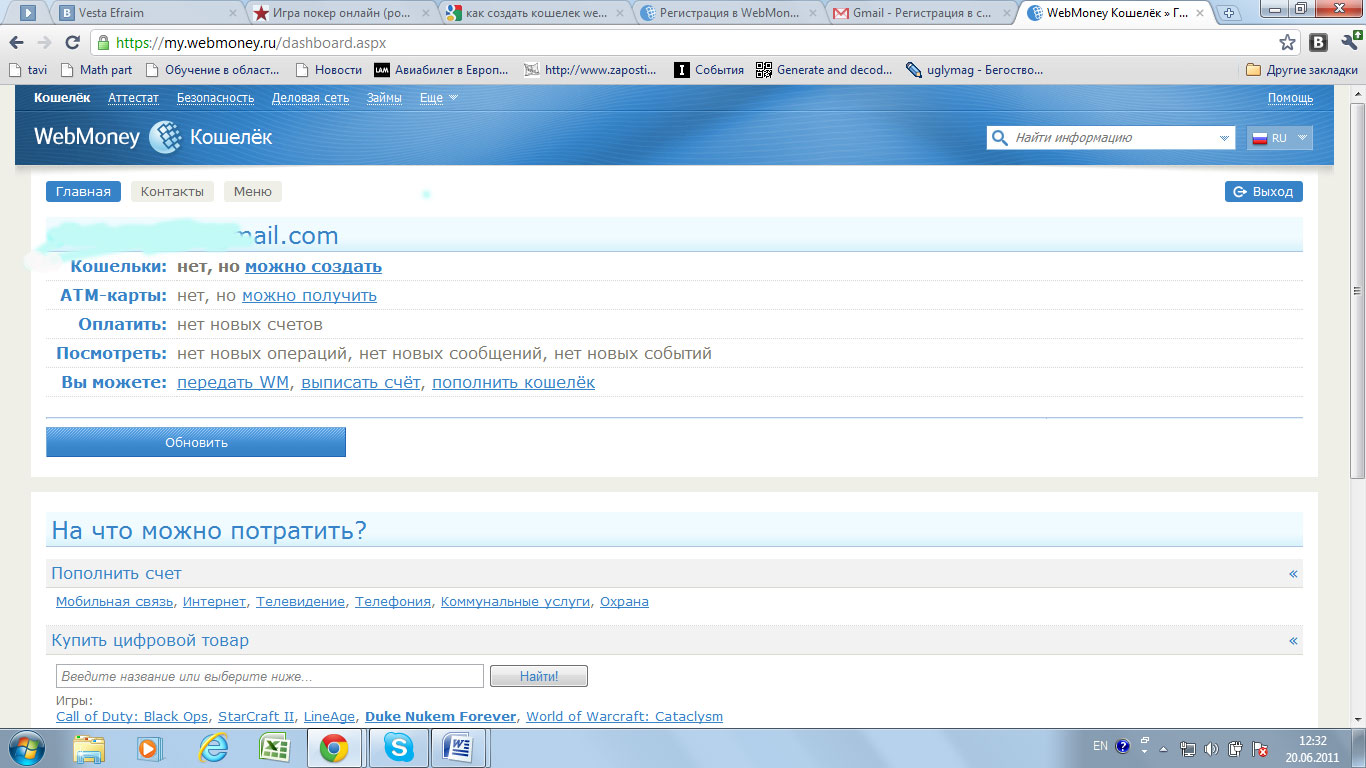The width and height of the screenshot is (1366, 768).
Task: Click the можно получить ATM card link
Action: [309, 296]
